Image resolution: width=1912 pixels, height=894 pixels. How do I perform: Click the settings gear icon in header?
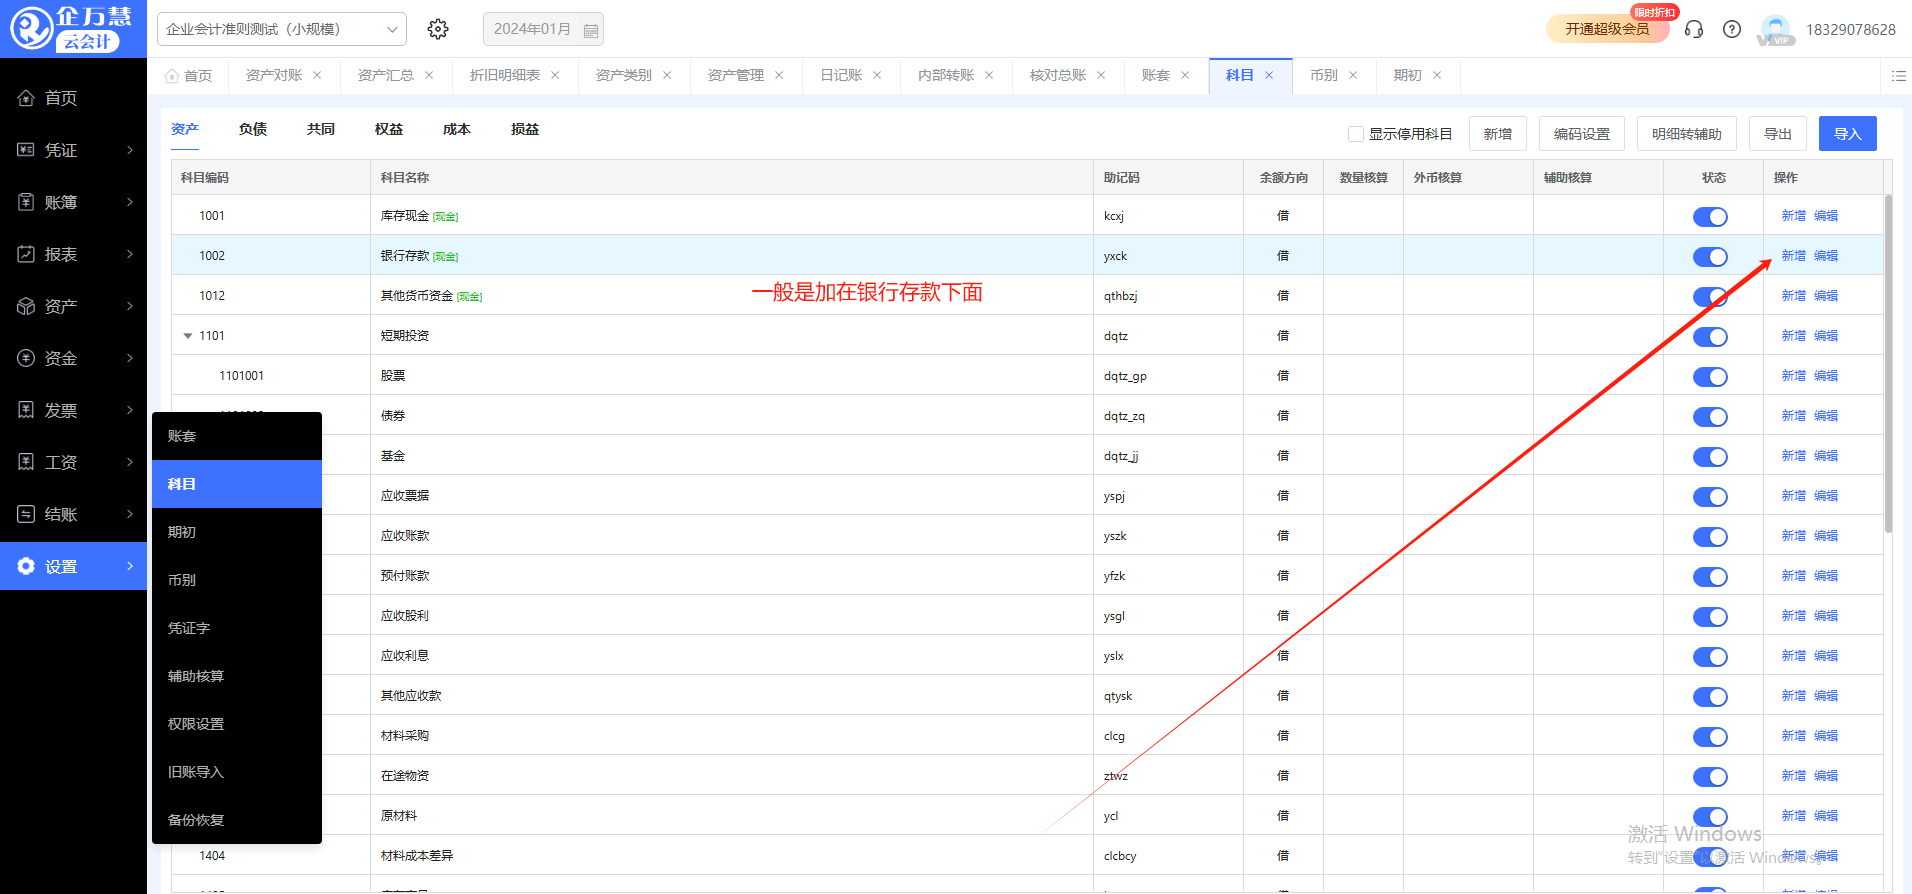tap(438, 29)
